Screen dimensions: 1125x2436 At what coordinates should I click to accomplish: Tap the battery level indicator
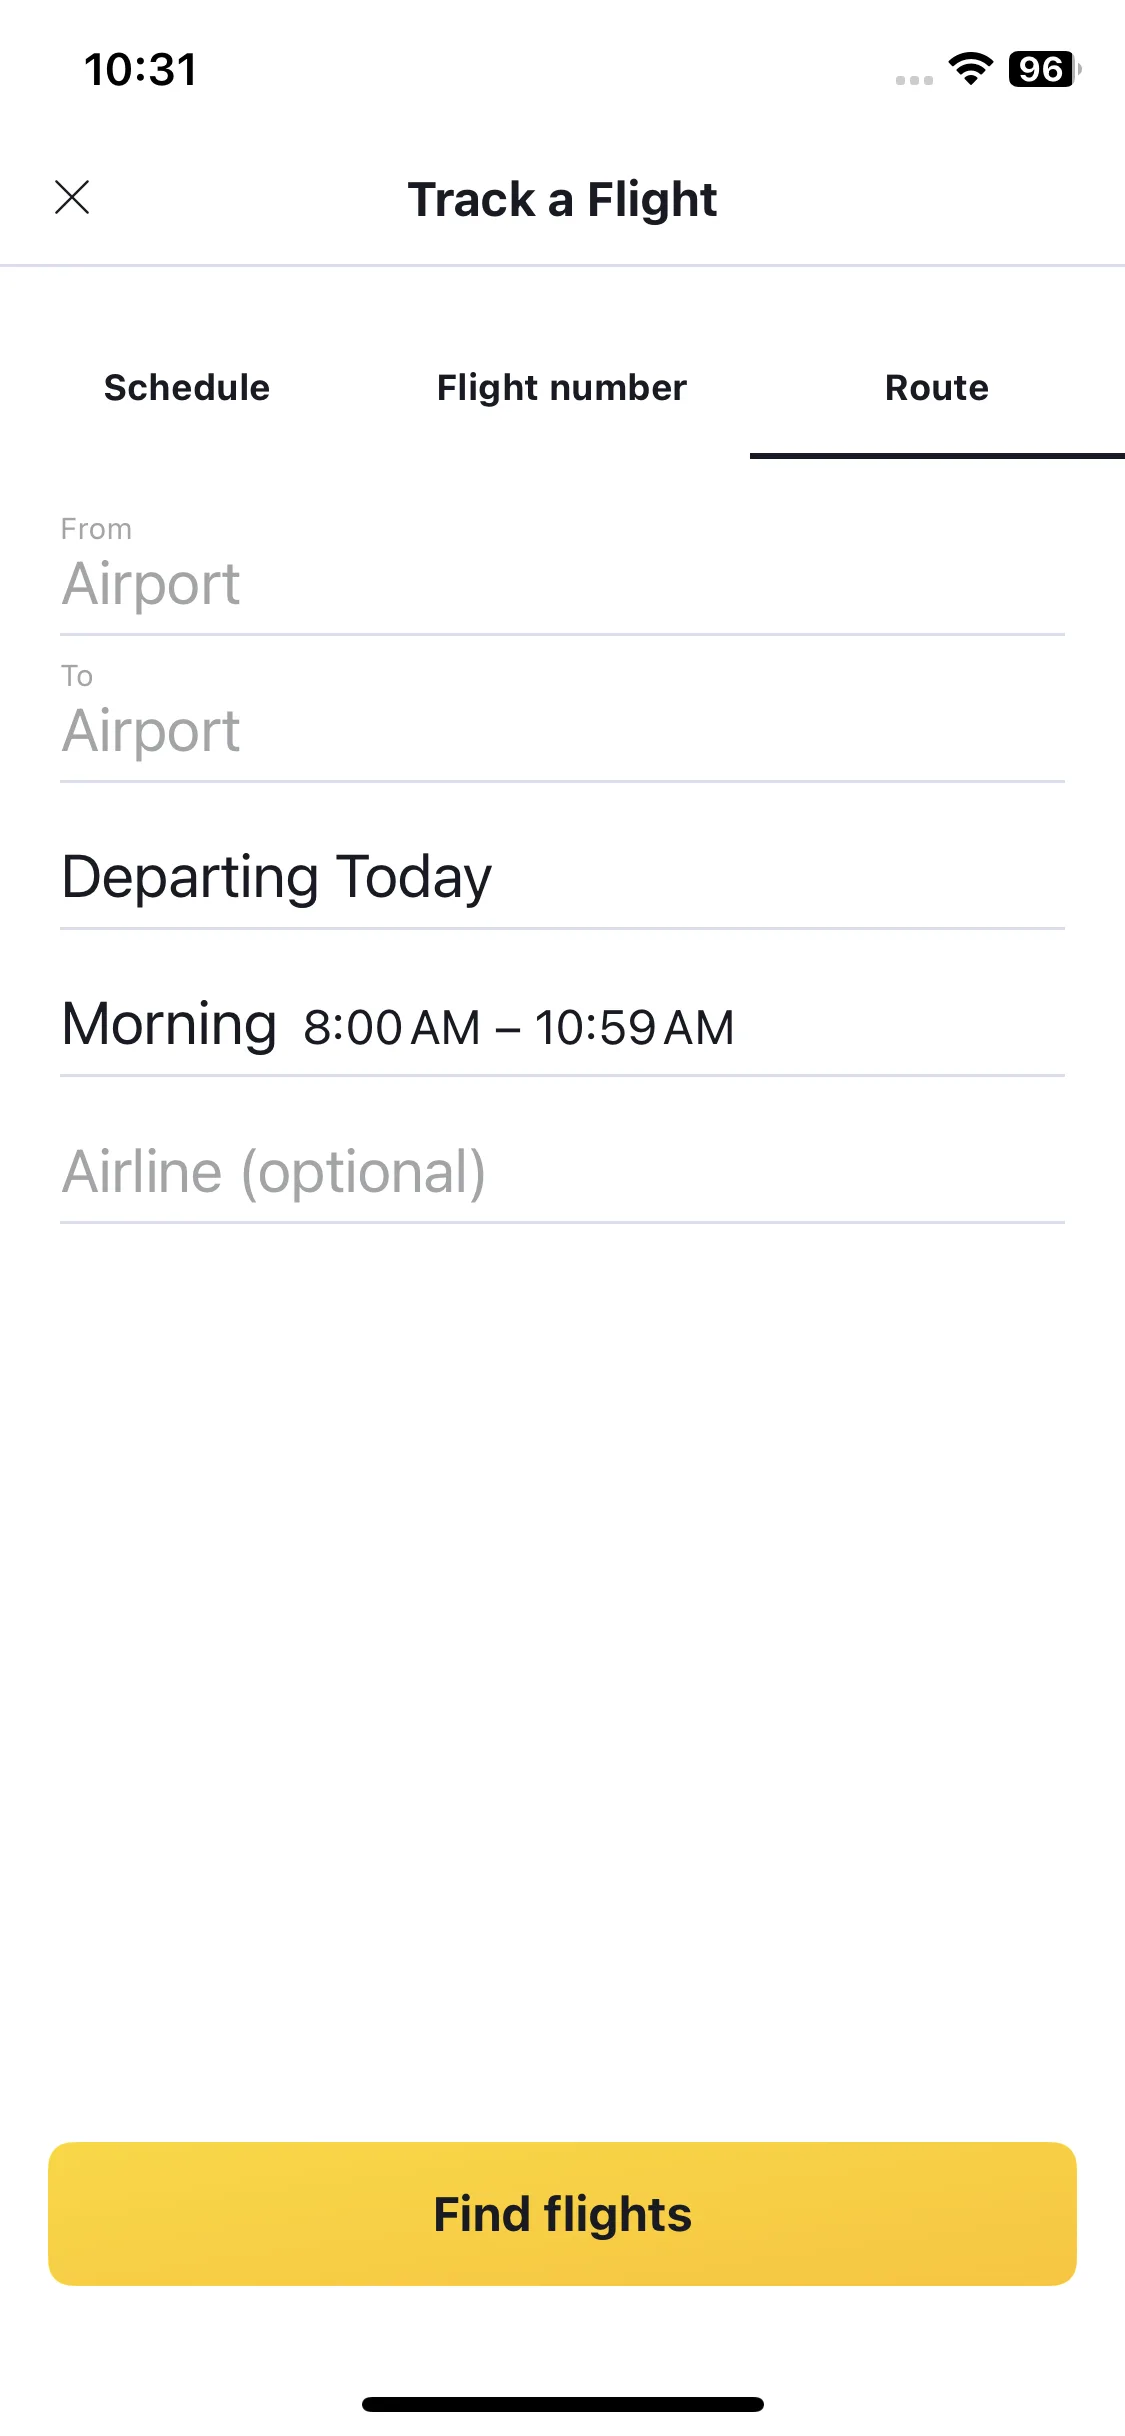[1045, 69]
